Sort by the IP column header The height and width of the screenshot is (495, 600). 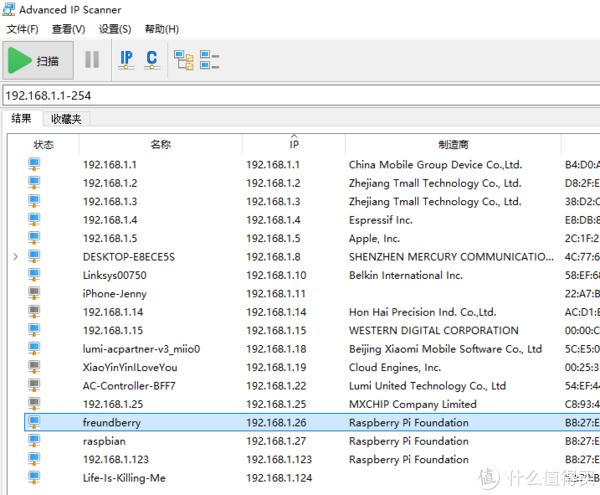294,145
